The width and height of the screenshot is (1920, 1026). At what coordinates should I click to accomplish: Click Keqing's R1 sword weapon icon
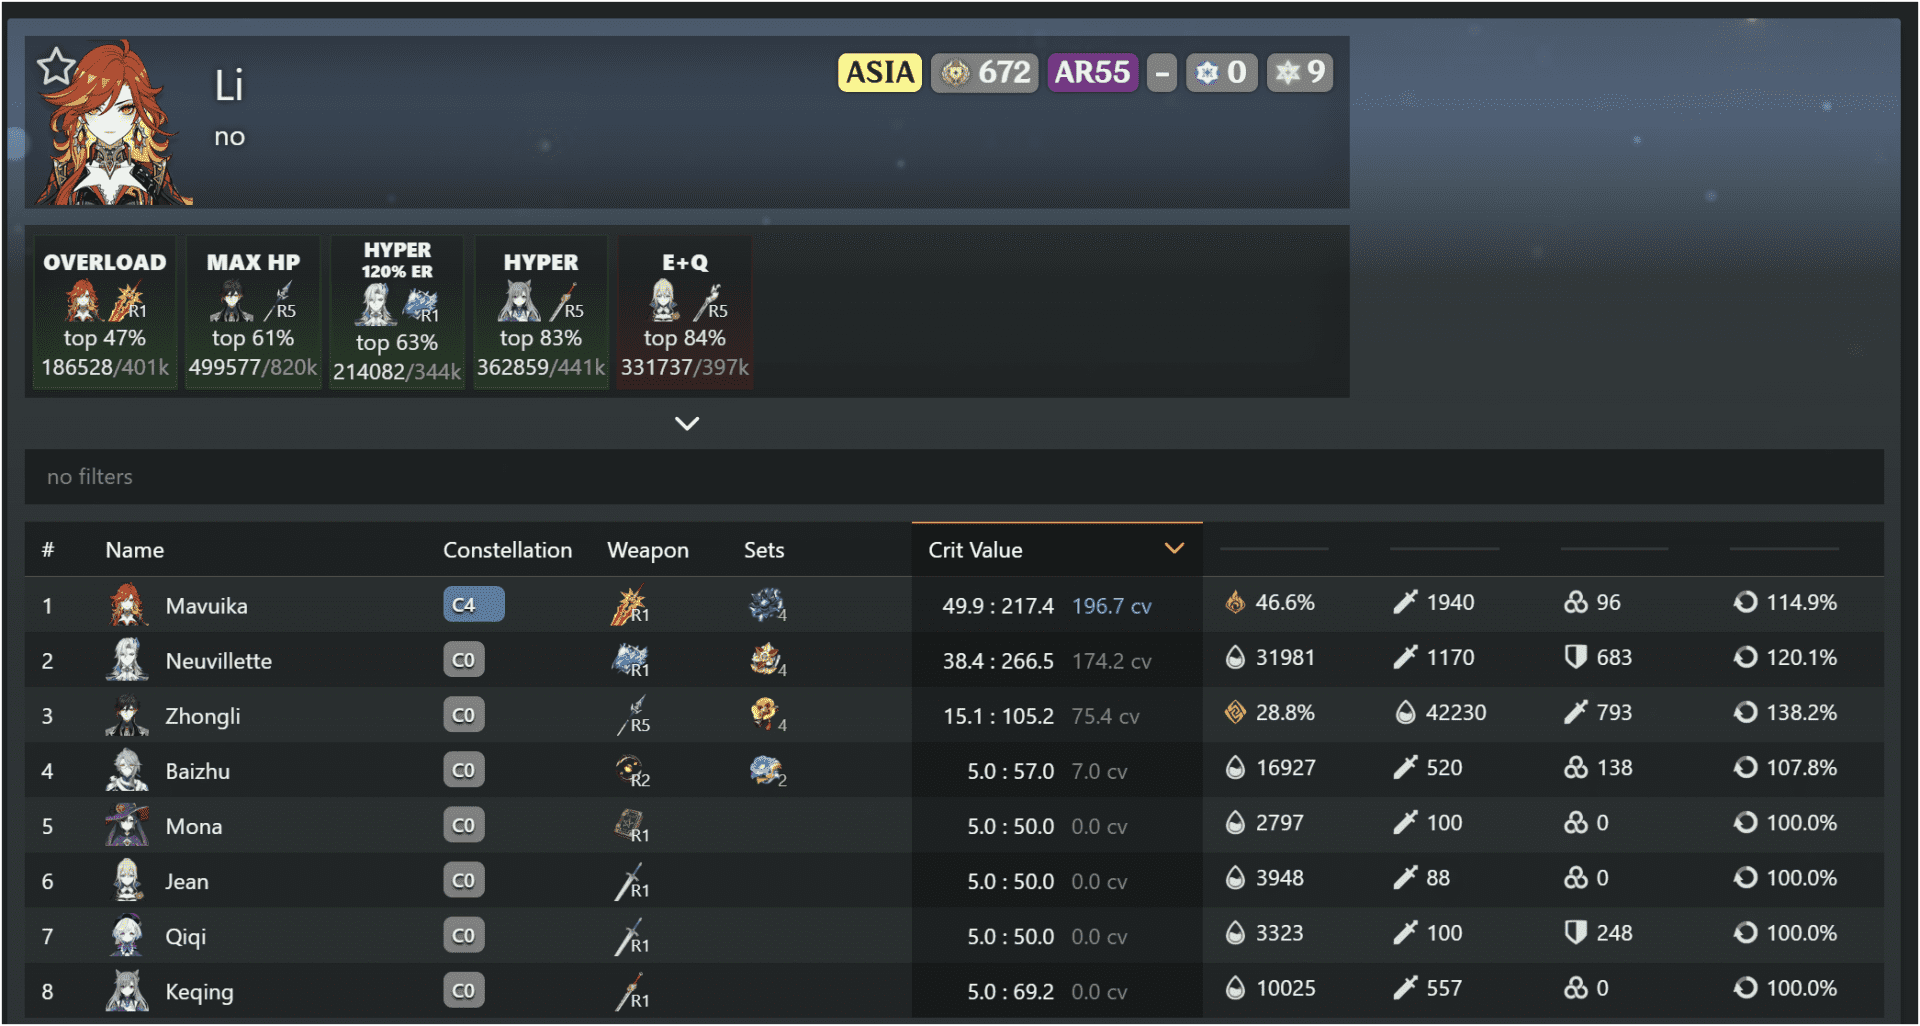[x=631, y=991]
